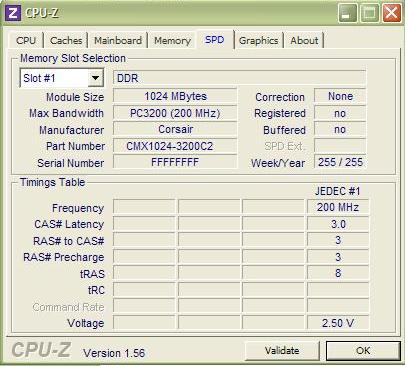Click the Part Number label
This screenshot has width=405, height=366.
point(75,146)
